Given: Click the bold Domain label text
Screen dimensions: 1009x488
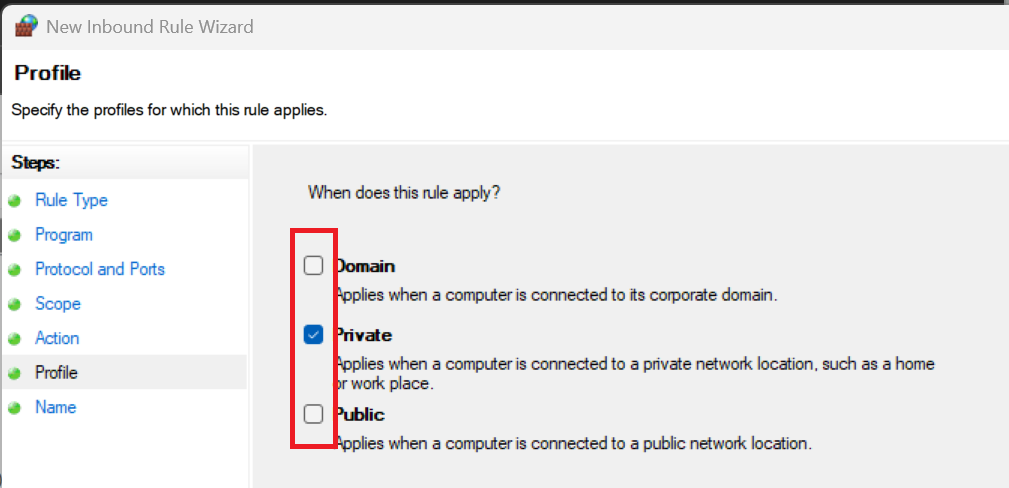Looking at the screenshot, I should point(366,266).
